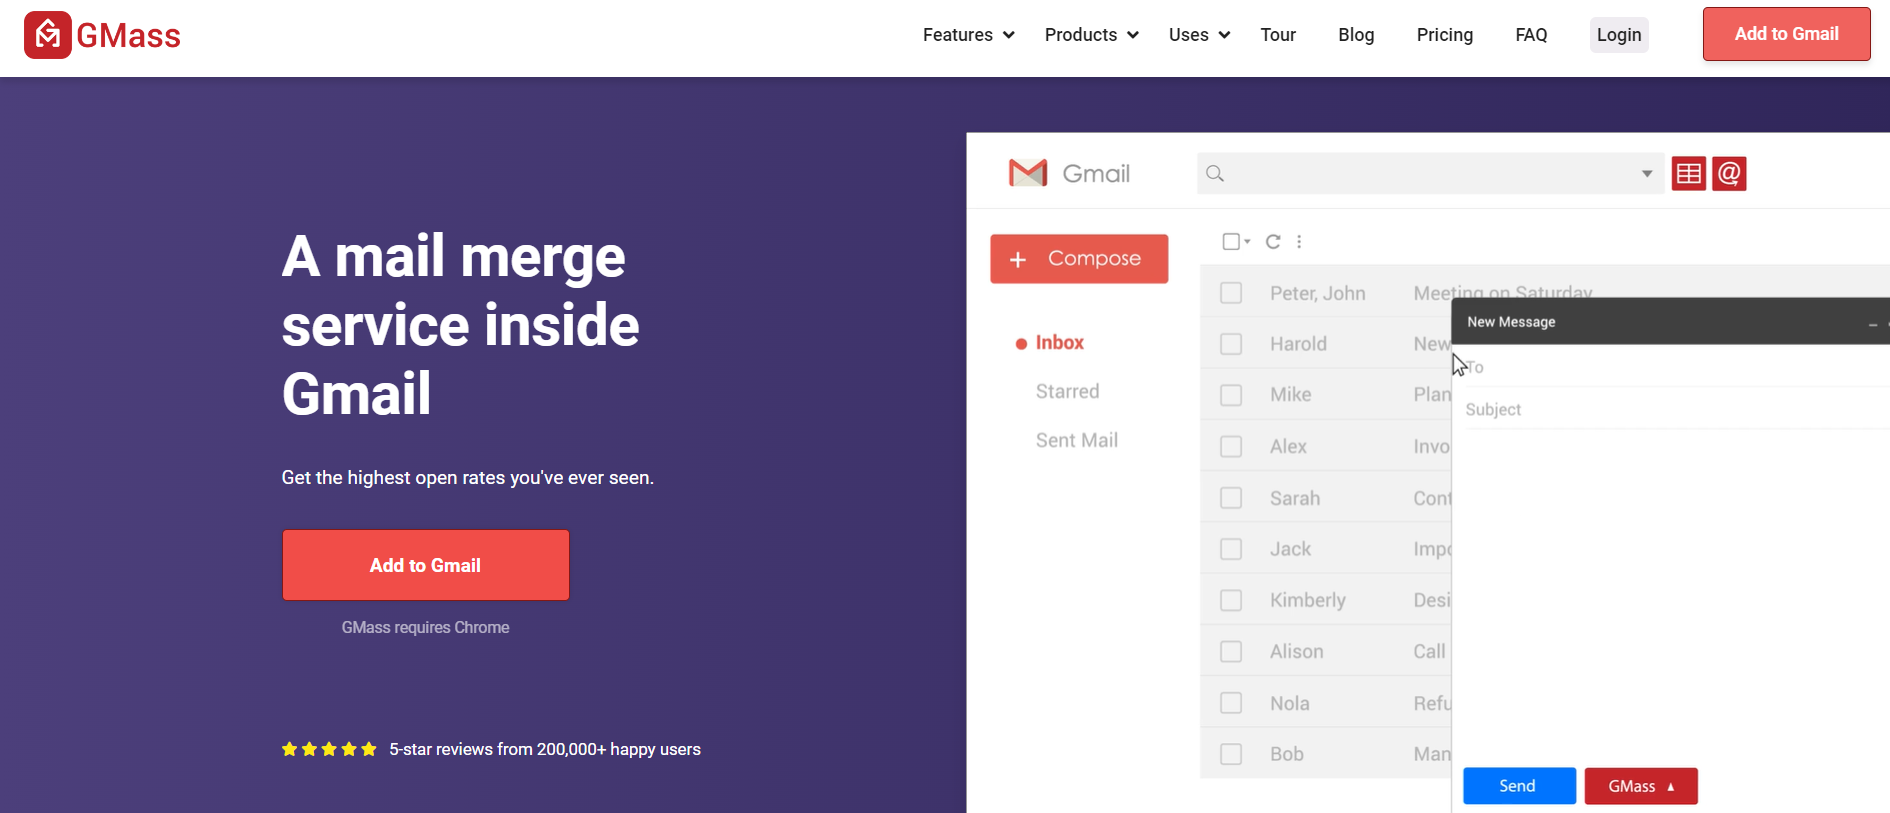Check the box next to Alex
The width and height of the screenshot is (1890, 813).
click(x=1231, y=447)
